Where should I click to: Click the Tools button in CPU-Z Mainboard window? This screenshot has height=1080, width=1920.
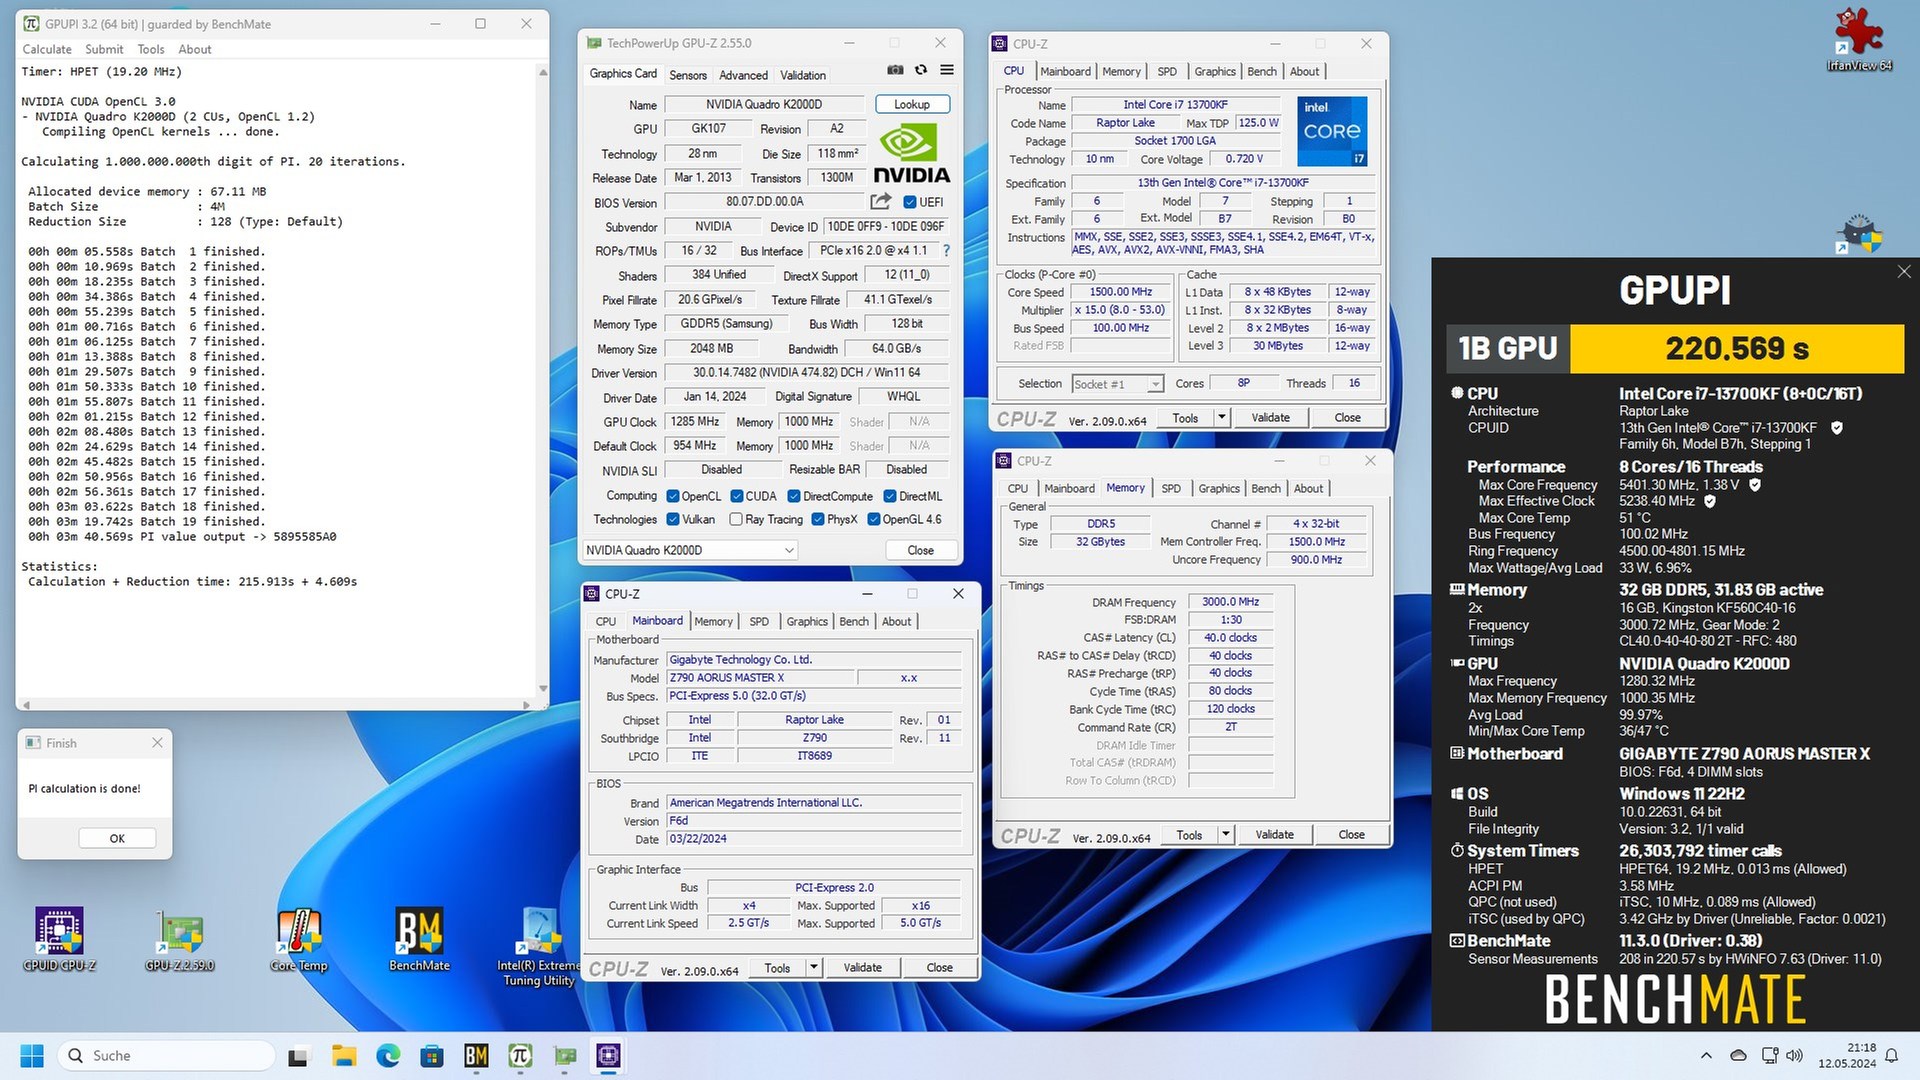pyautogui.click(x=777, y=968)
